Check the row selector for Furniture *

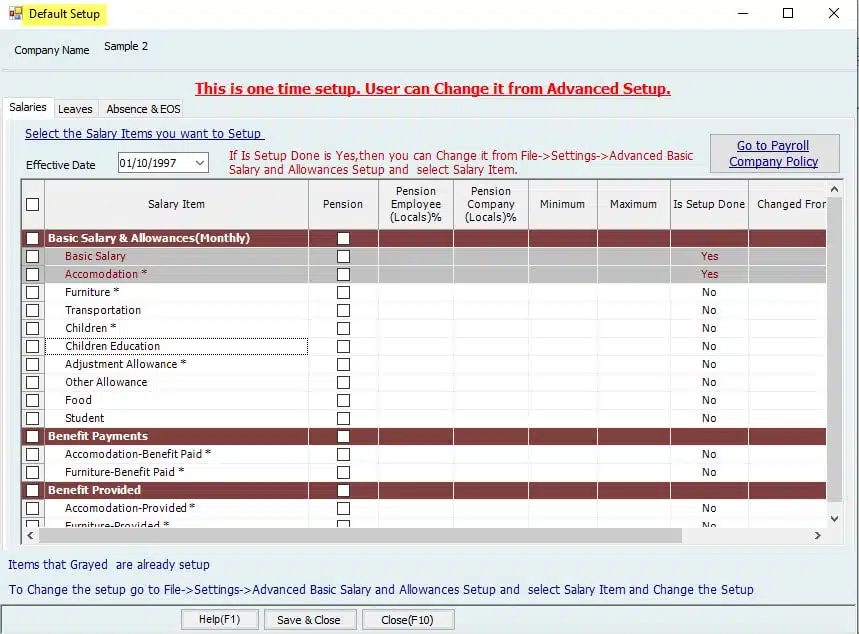click(33, 292)
